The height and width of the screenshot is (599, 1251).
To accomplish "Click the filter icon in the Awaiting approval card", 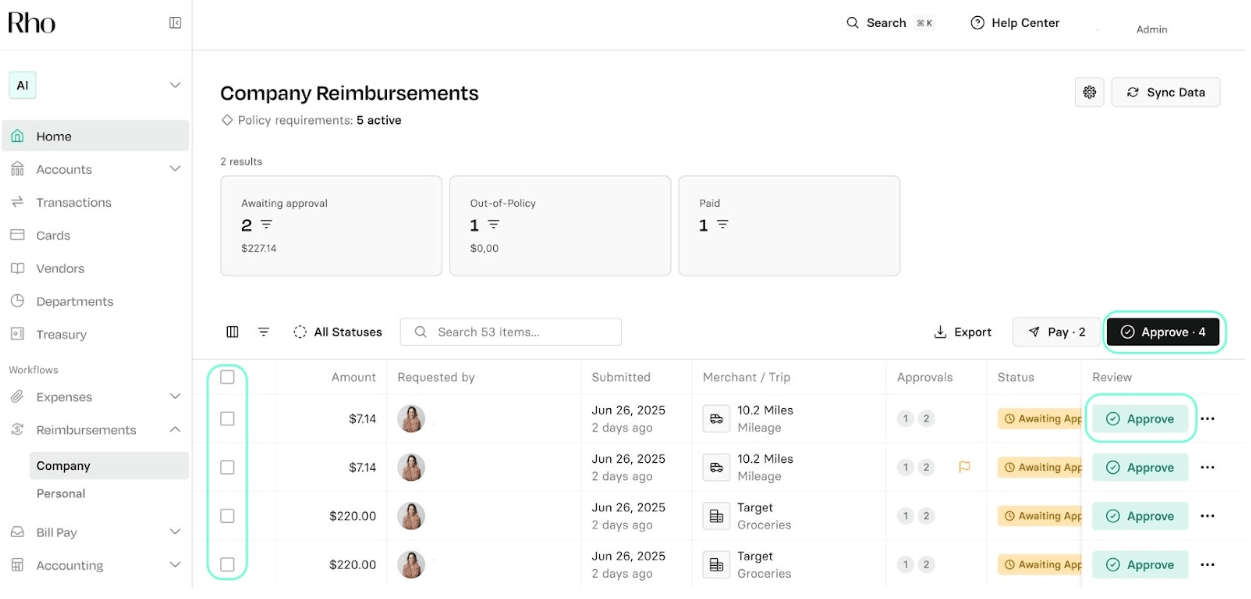I will click(266, 225).
